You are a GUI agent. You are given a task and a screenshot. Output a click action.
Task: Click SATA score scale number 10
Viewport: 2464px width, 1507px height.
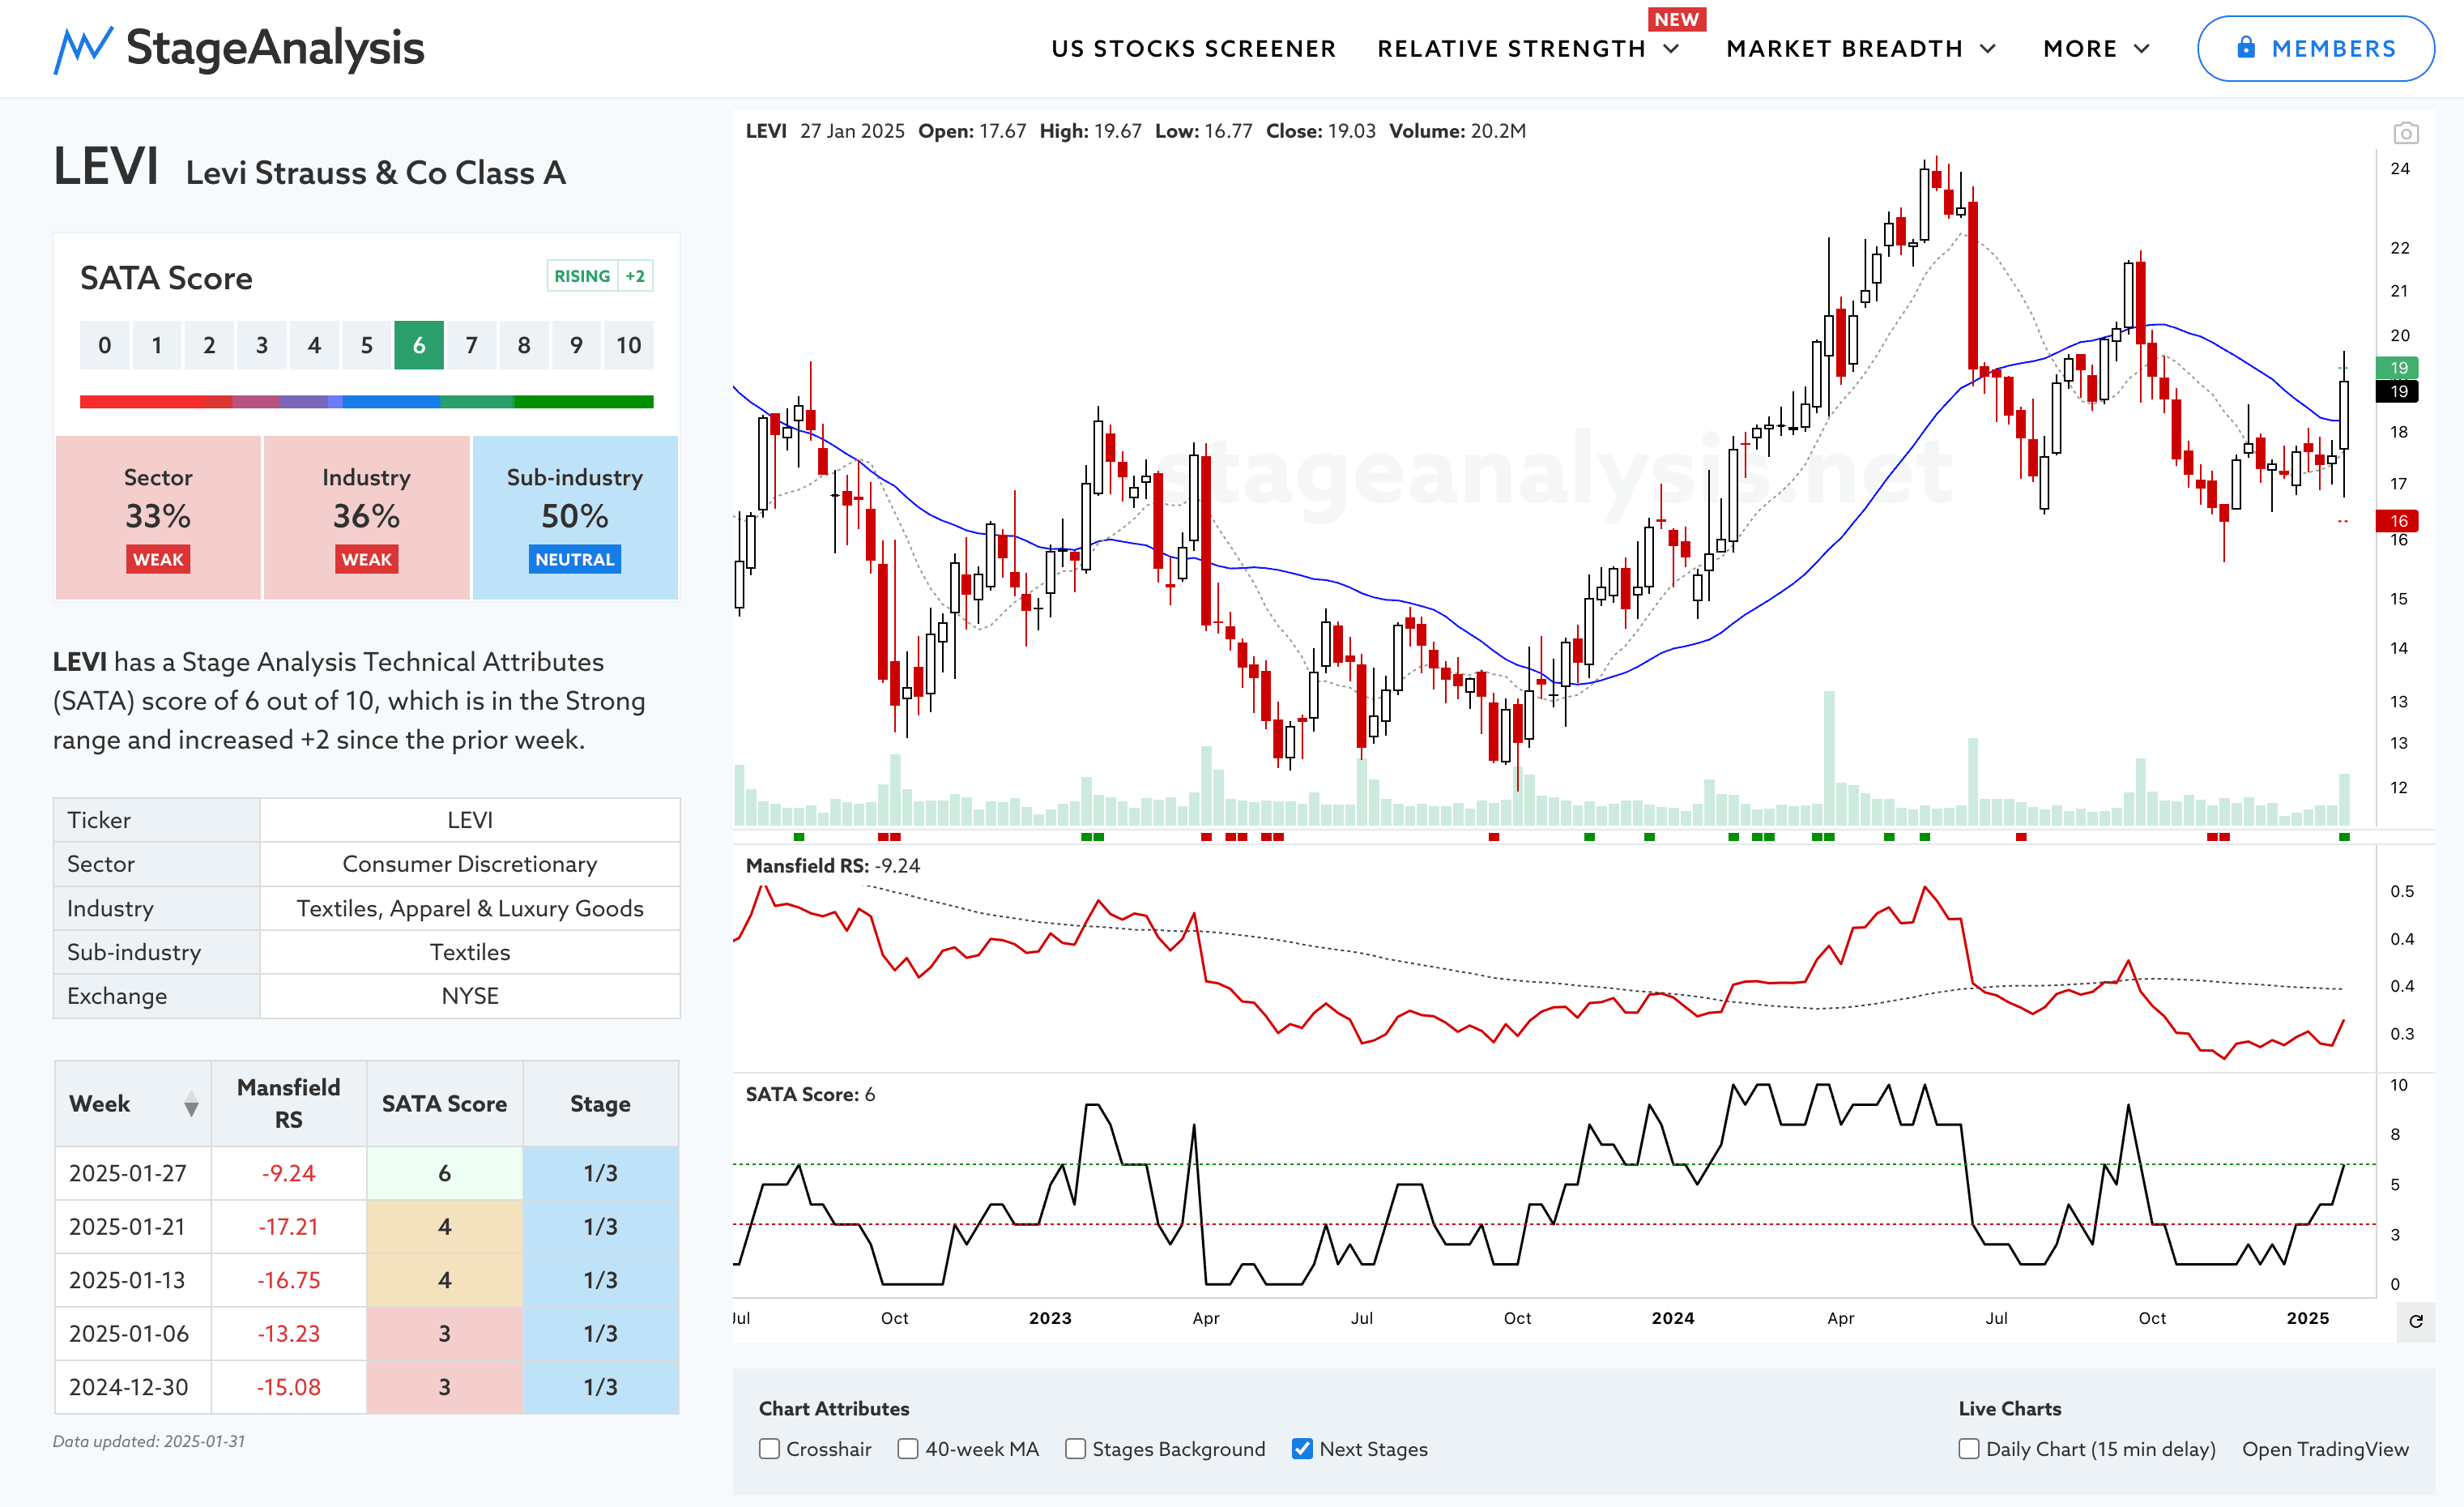coord(628,345)
